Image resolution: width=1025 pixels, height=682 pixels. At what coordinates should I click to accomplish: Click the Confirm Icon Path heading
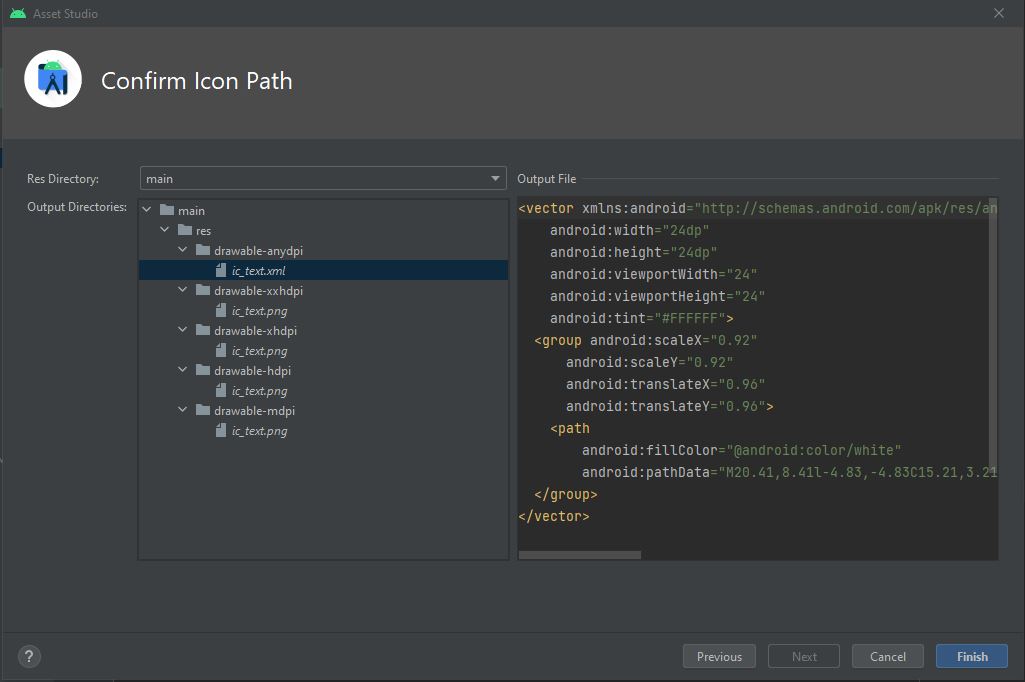click(197, 80)
